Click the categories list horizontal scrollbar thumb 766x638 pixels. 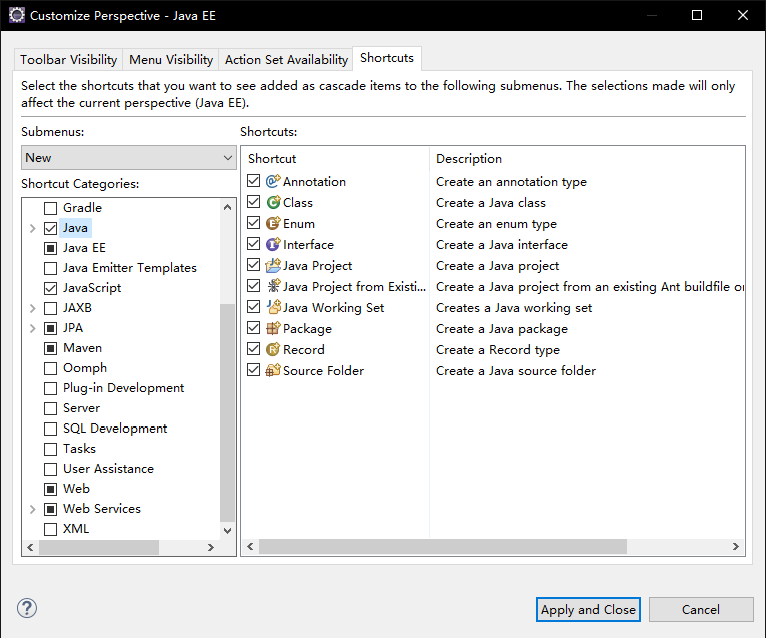tap(99, 547)
